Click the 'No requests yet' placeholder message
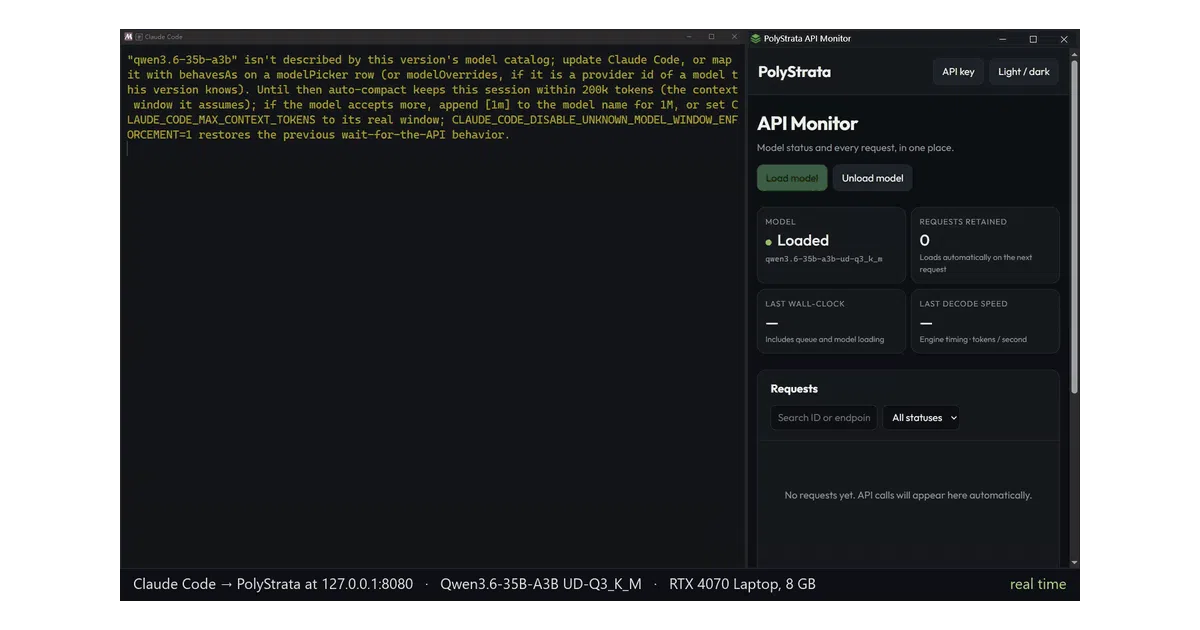 [x=908, y=495]
